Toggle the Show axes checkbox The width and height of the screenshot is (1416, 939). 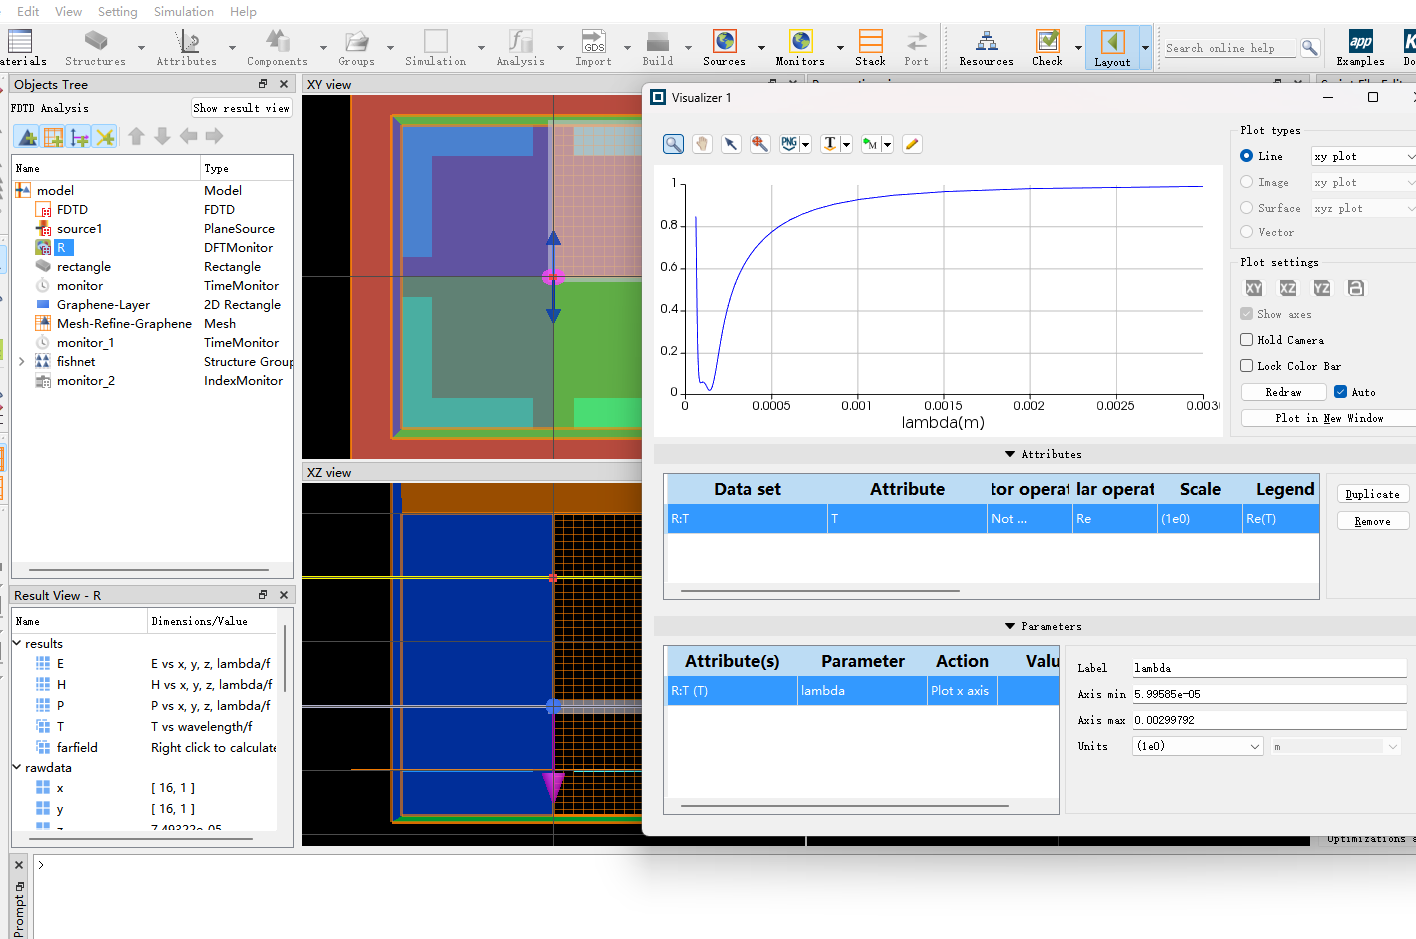tap(1247, 314)
